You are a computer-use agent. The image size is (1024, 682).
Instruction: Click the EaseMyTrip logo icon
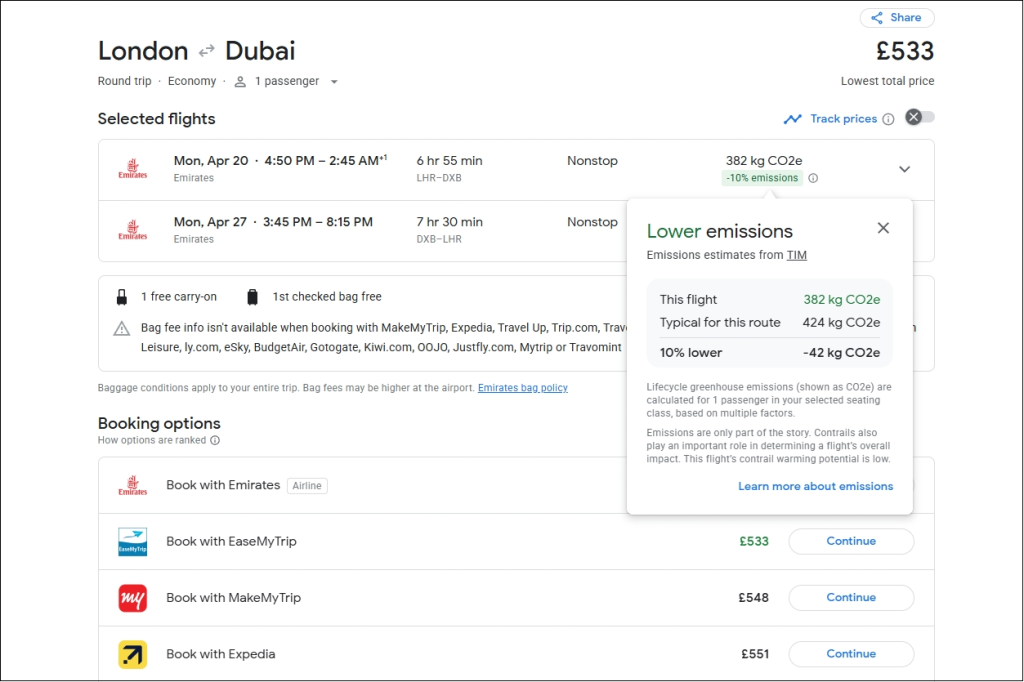click(133, 542)
